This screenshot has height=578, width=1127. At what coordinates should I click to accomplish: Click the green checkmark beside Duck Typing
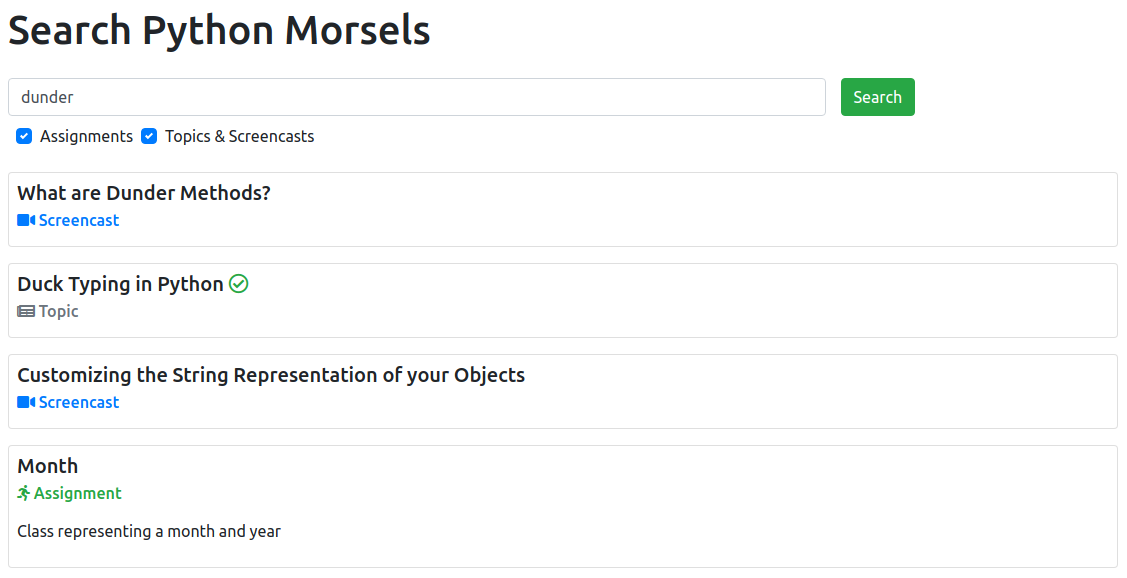click(238, 284)
